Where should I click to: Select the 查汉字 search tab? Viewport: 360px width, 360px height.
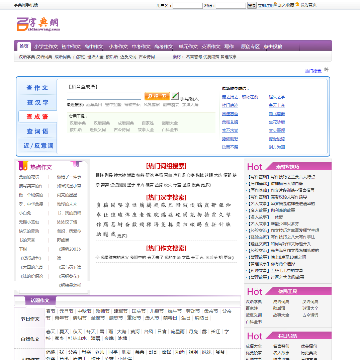click(x=38, y=102)
